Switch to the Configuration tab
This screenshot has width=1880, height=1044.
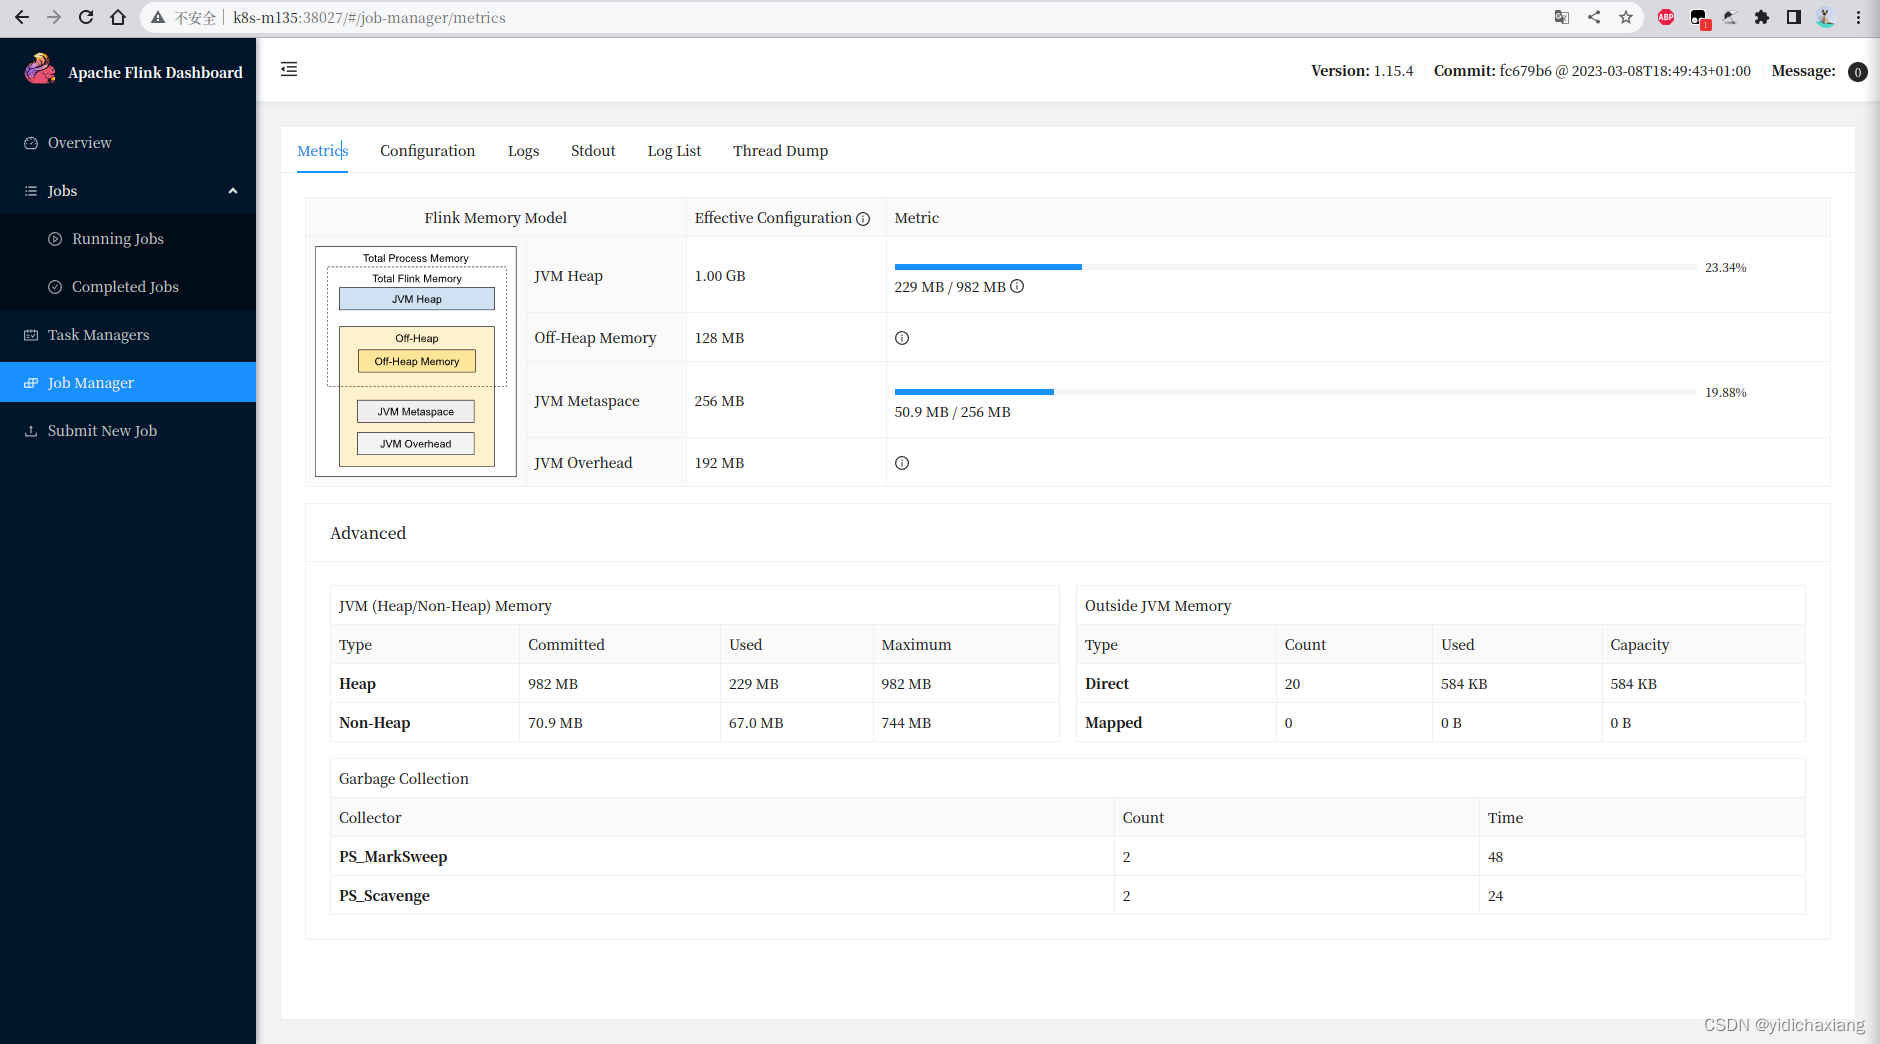pyautogui.click(x=427, y=151)
